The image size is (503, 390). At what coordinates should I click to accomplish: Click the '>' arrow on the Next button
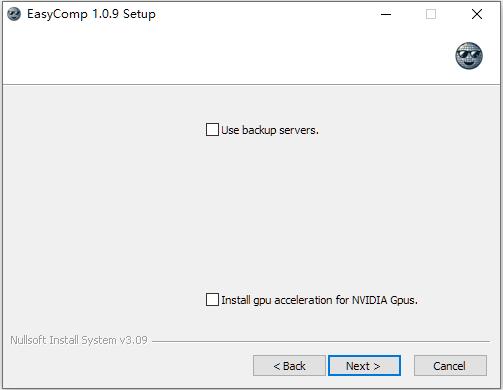pyautogui.click(x=376, y=366)
